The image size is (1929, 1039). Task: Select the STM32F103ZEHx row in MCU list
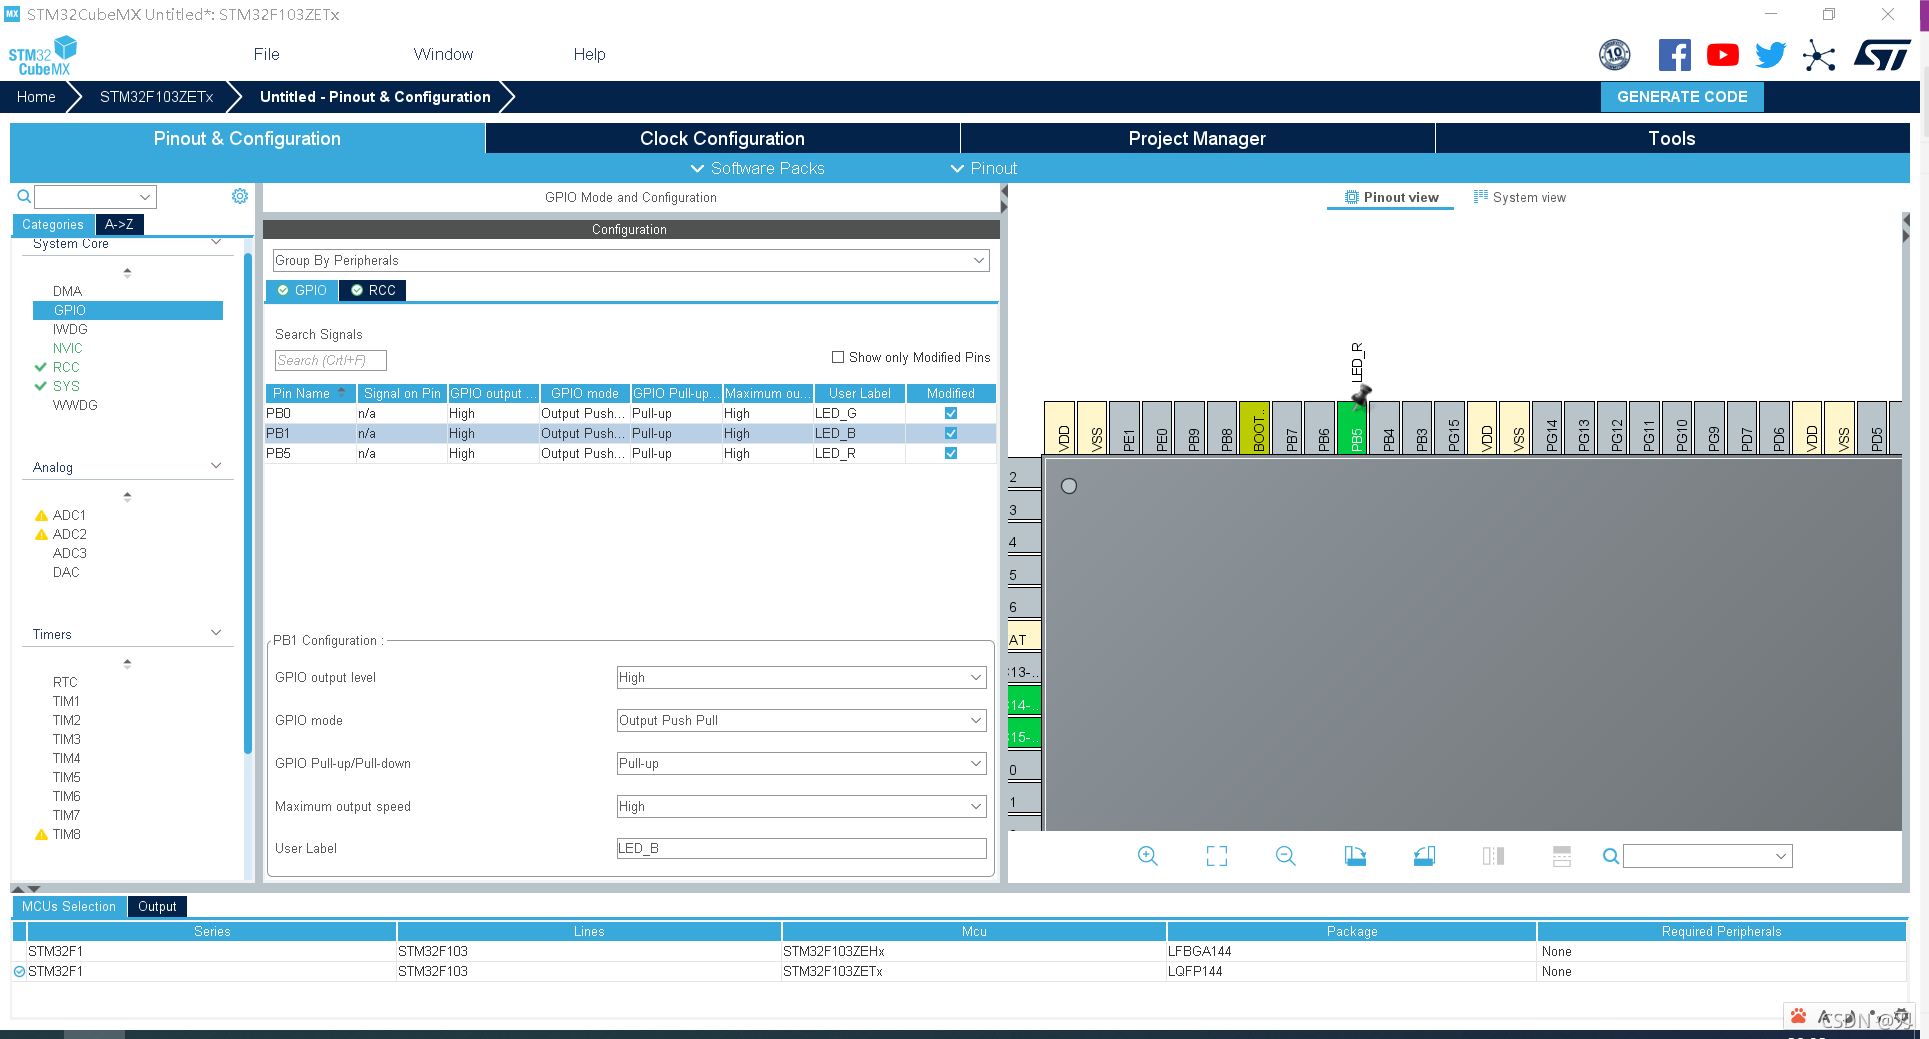coord(958,951)
